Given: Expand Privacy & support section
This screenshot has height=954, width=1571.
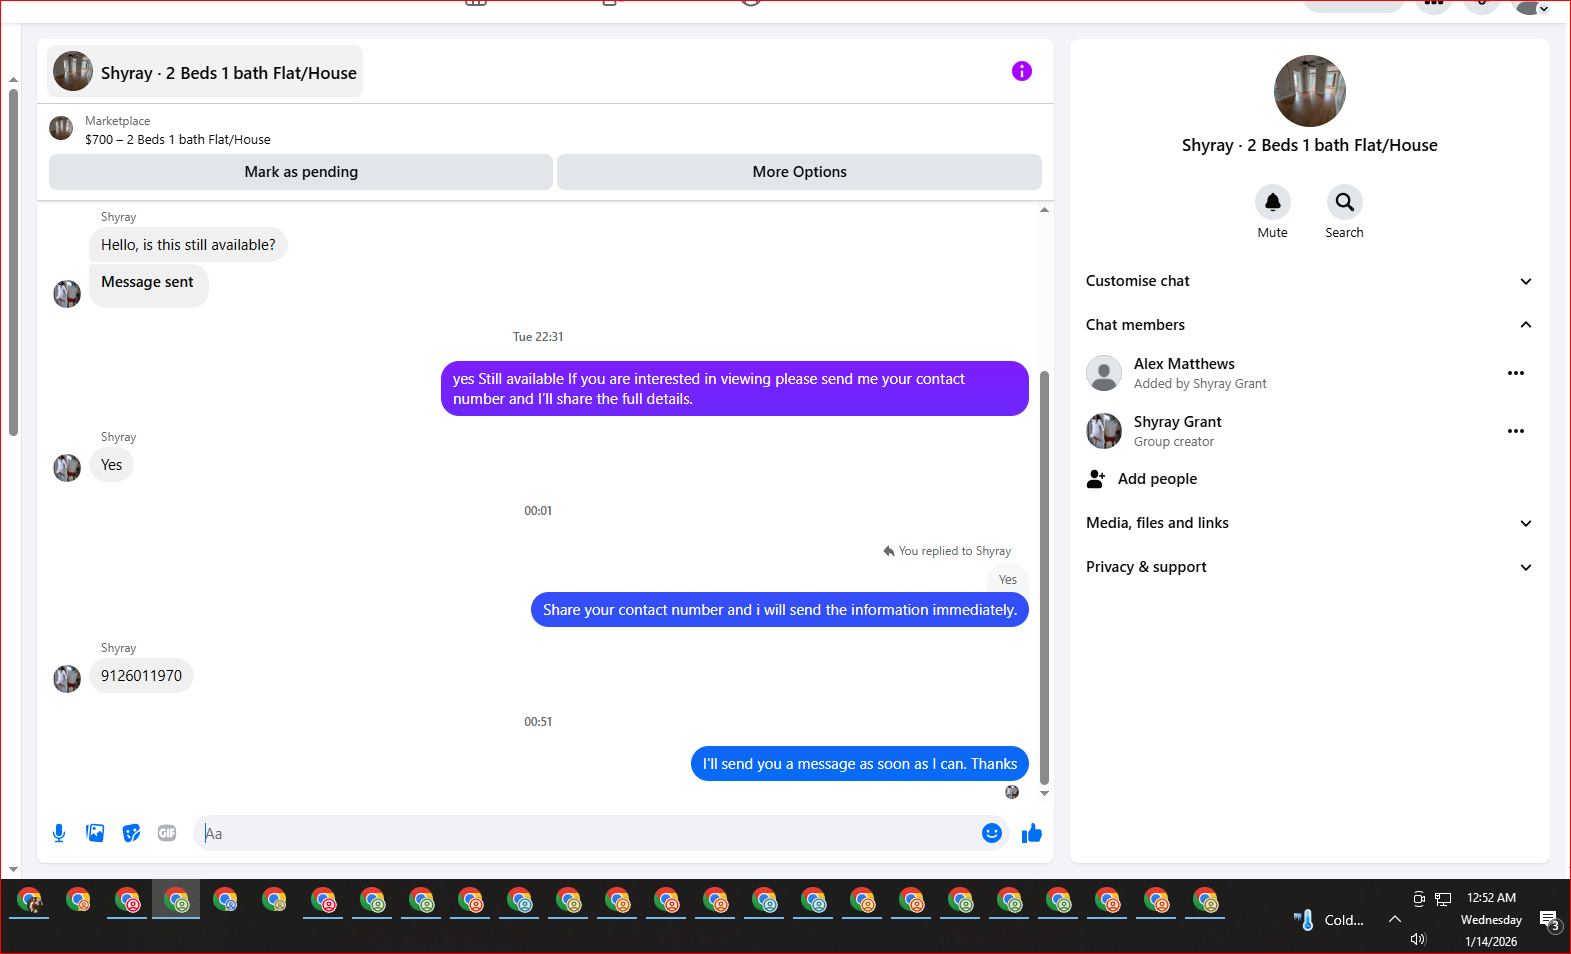Looking at the screenshot, I should point(1309,567).
